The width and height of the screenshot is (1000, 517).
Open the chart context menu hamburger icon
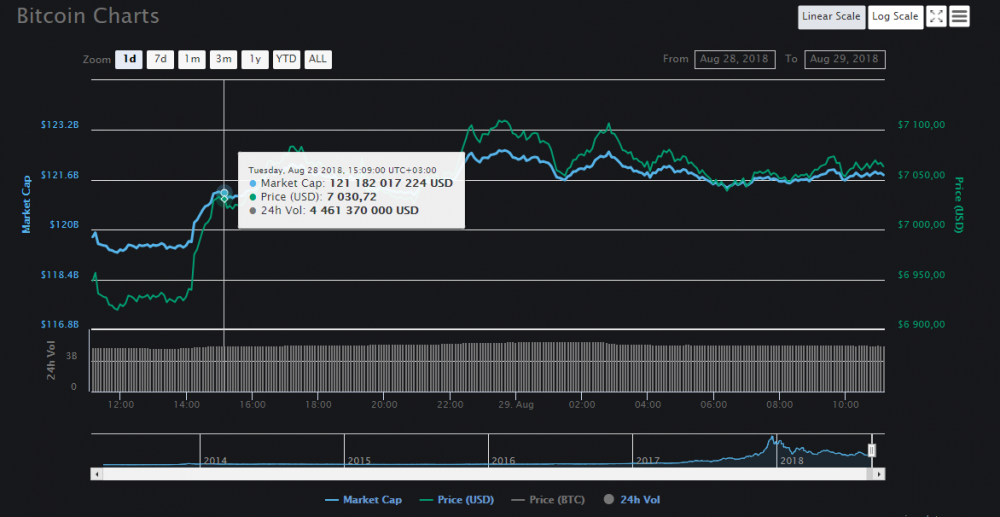959,17
